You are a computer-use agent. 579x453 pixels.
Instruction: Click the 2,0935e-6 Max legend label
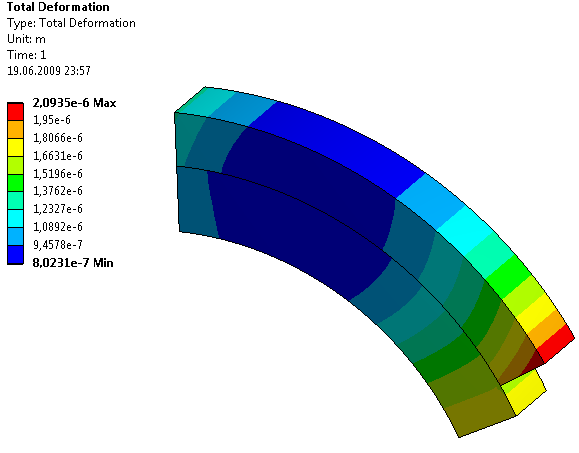[x=74, y=103]
